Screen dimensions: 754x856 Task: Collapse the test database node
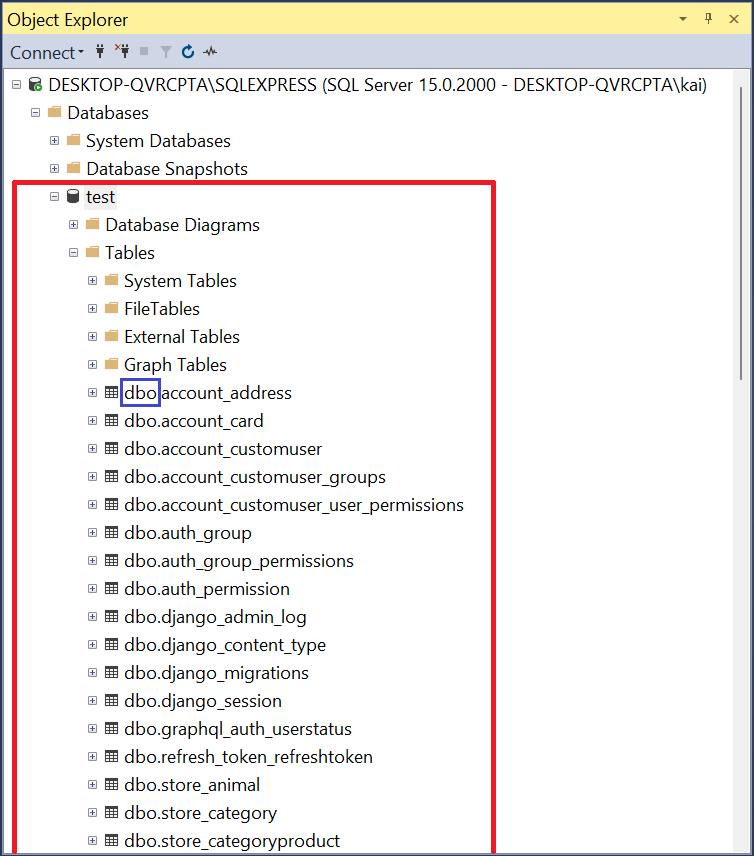(x=55, y=197)
